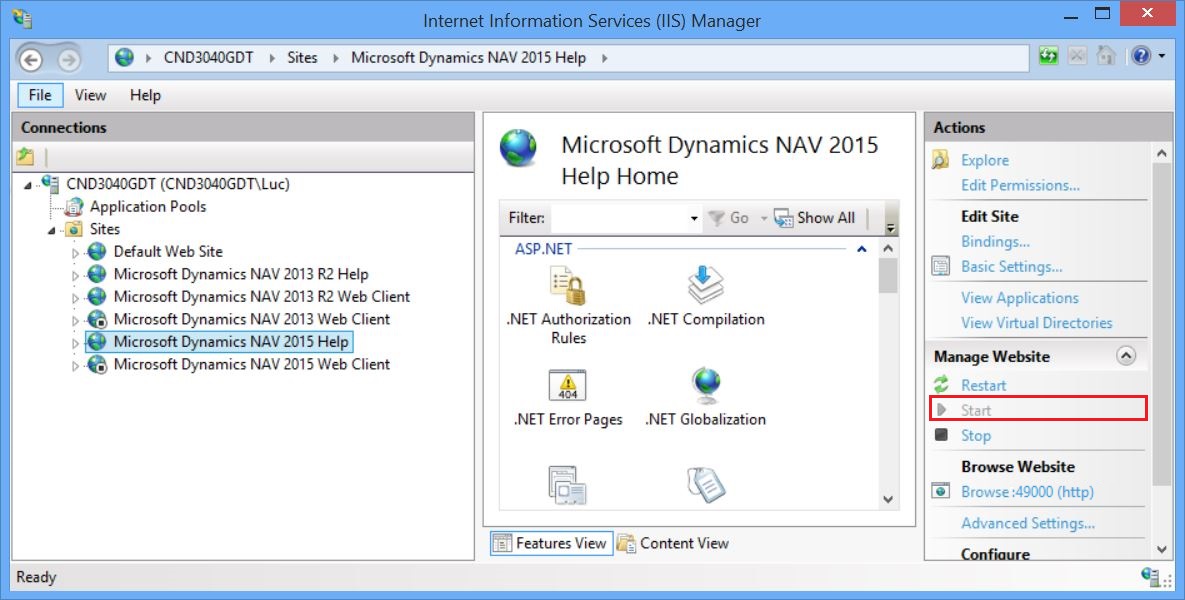This screenshot has height=600, width=1185.
Task: Select Application Pools in the Connections tree
Action: (x=147, y=206)
